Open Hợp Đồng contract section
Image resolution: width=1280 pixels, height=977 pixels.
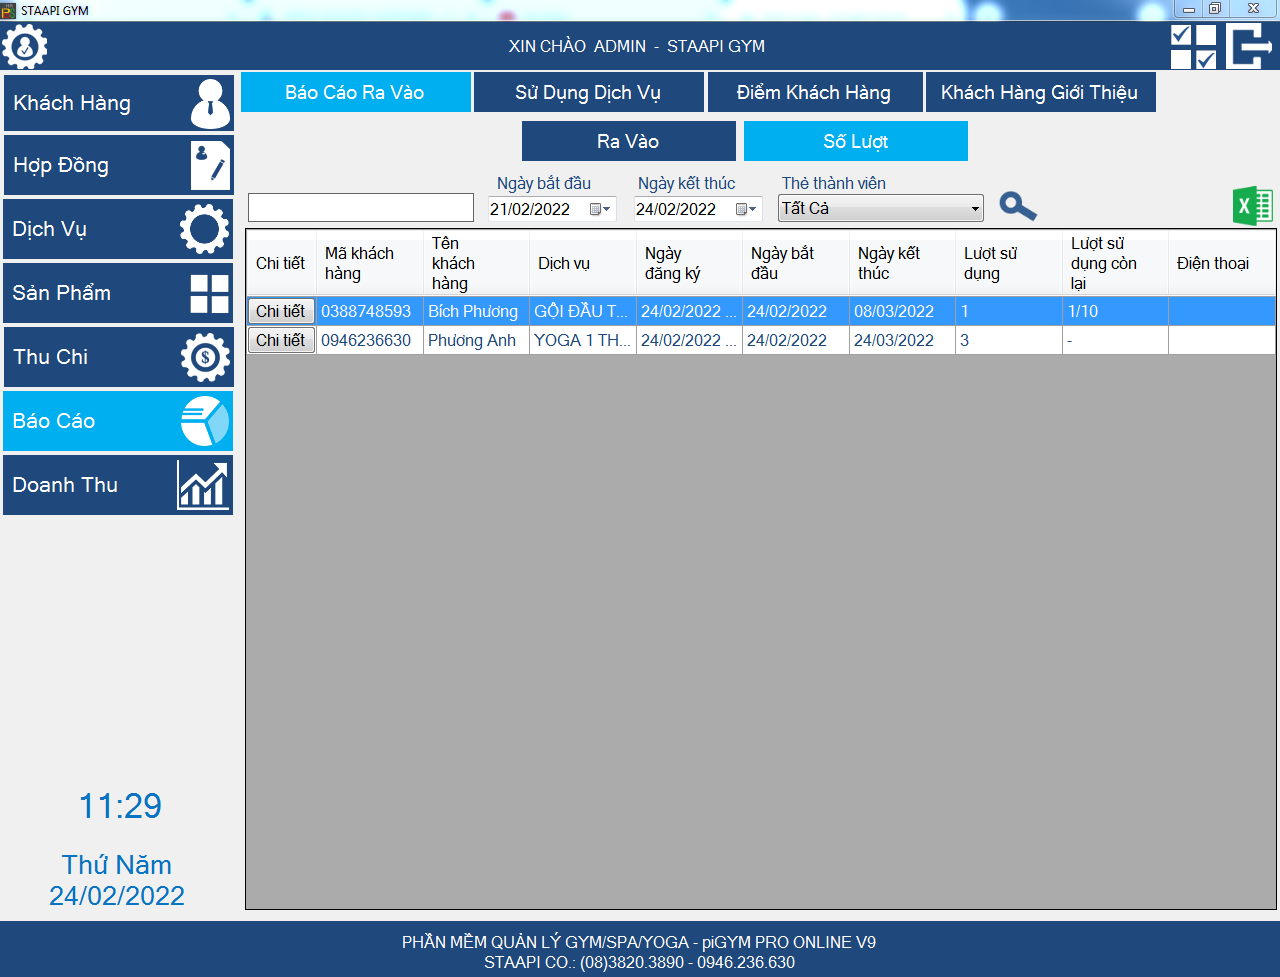coord(118,165)
